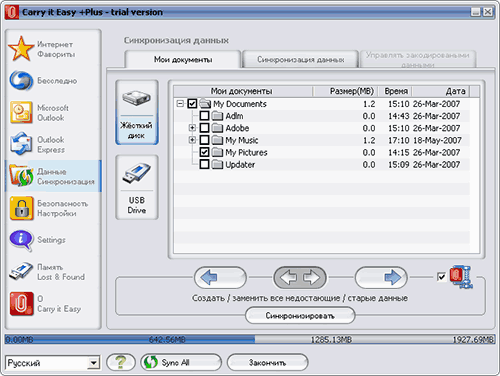This screenshot has height=376, width=500.
Task: Check the My Music folder checkbox
Action: [204, 140]
